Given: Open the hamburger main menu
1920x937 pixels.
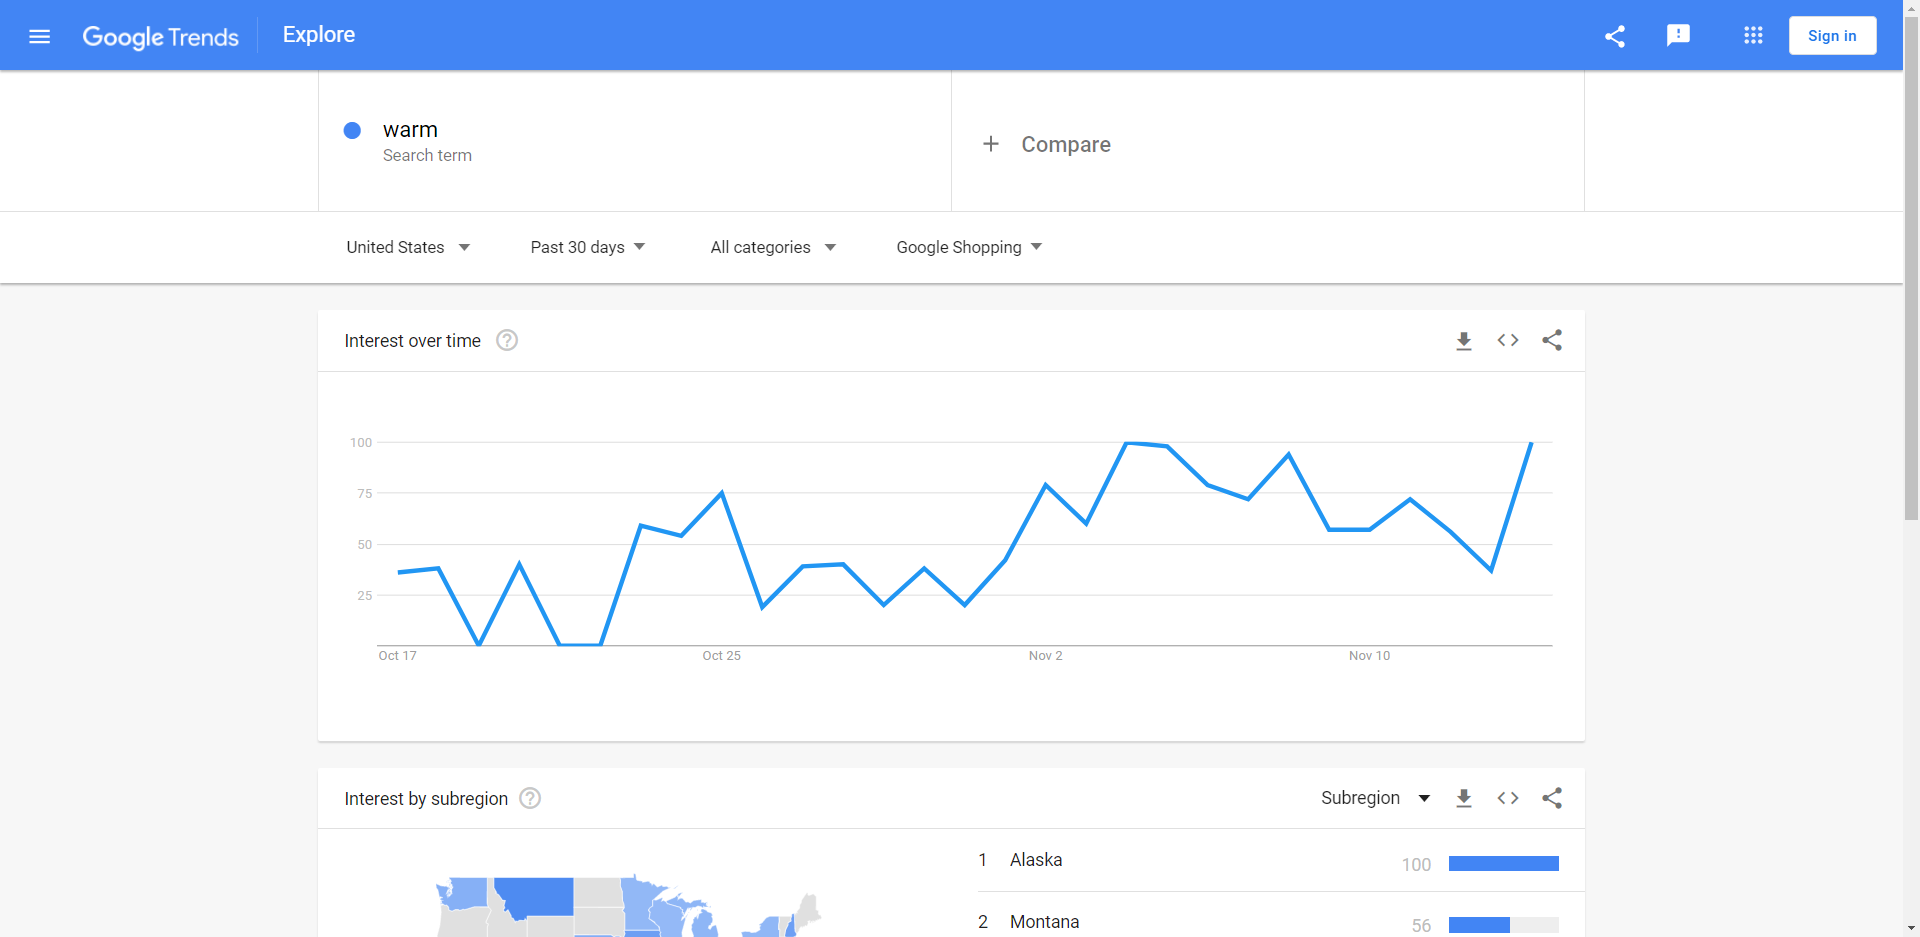Looking at the screenshot, I should pyautogui.click(x=40, y=37).
